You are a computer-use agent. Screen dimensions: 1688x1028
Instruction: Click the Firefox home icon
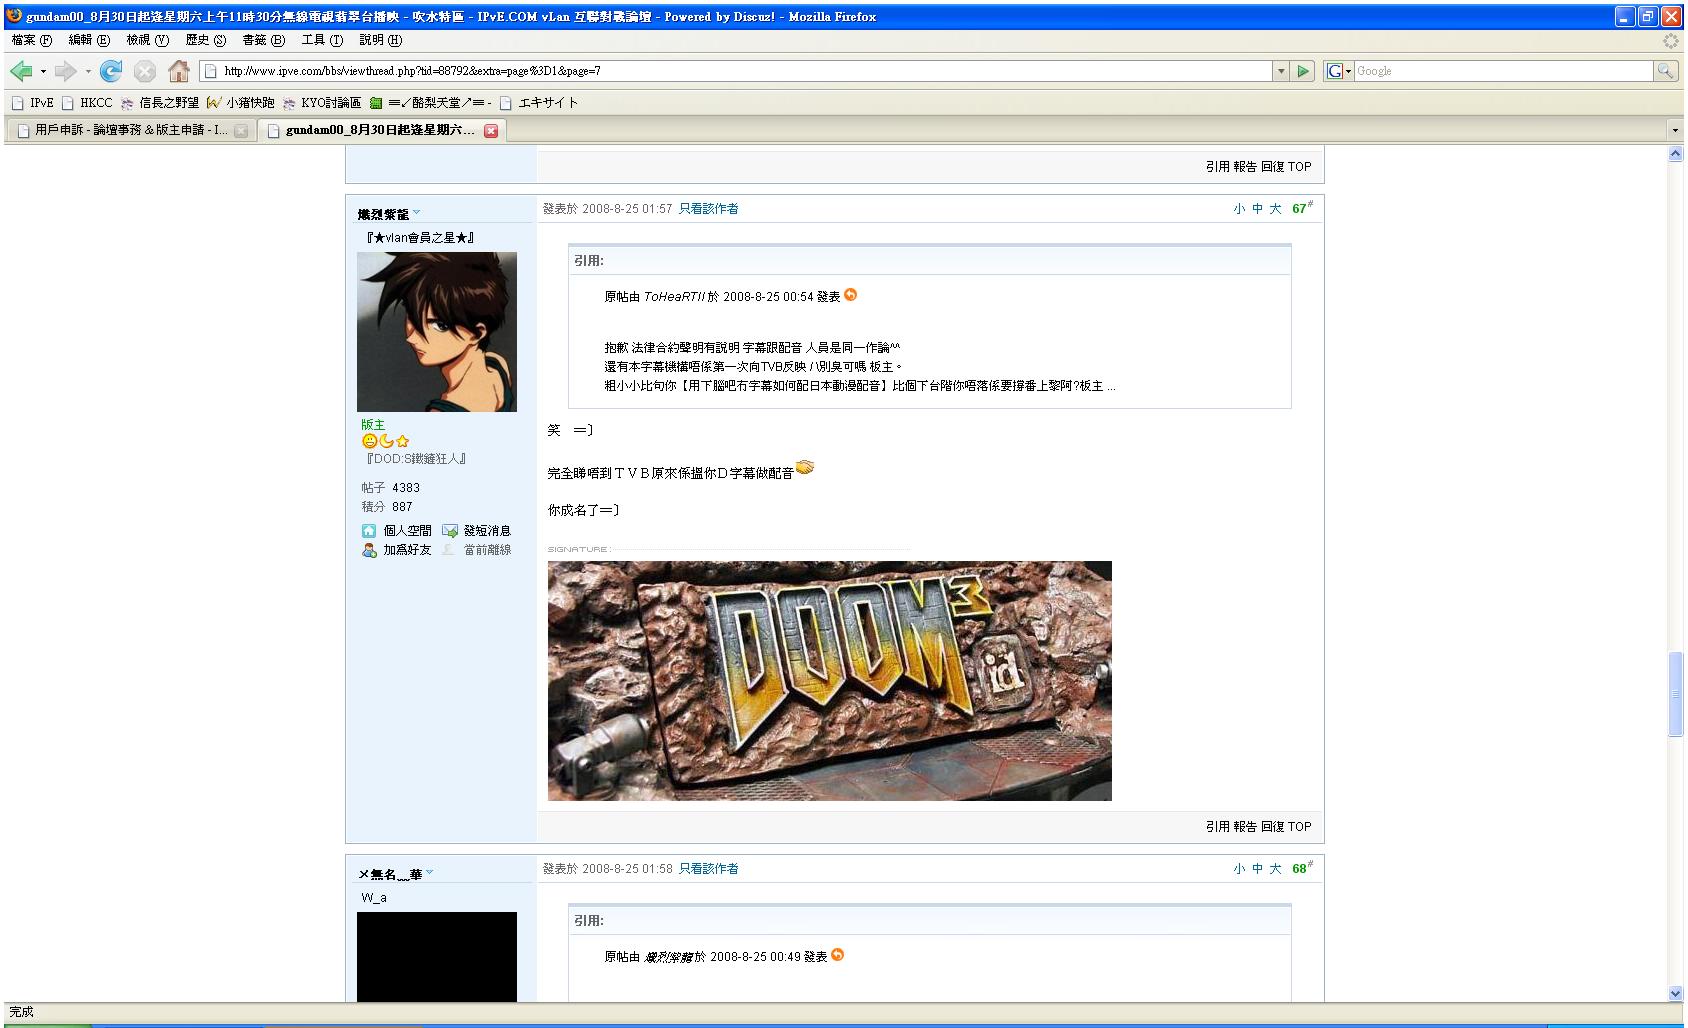(x=179, y=71)
